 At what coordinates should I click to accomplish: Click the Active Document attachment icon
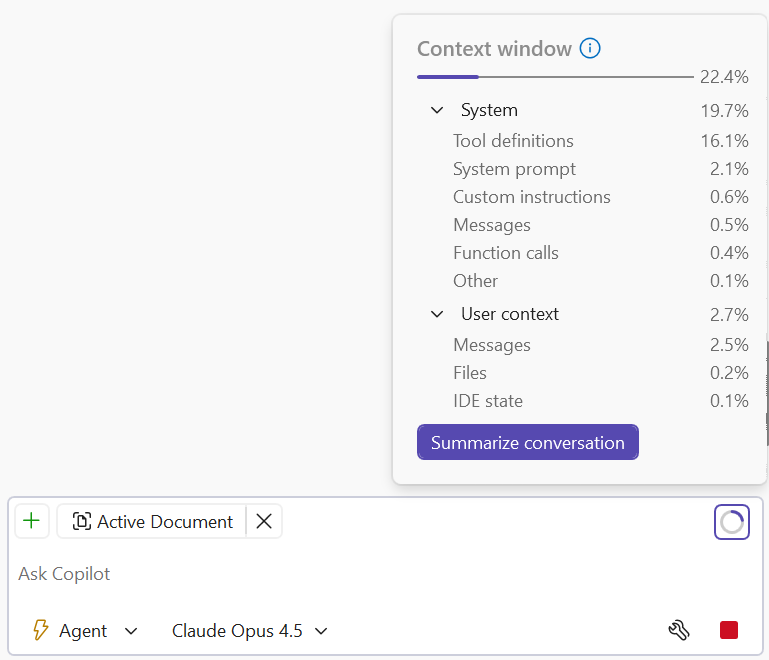pos(82,522)
